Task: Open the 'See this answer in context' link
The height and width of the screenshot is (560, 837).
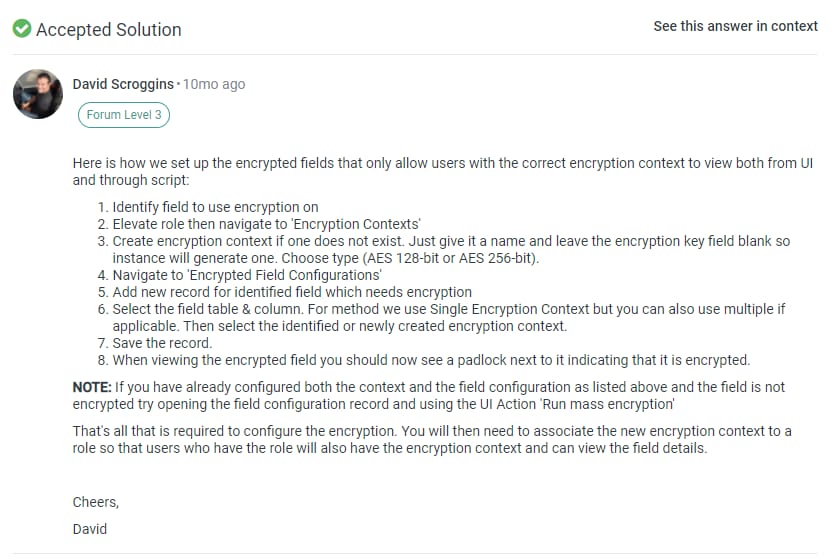Action: (x=735, y=26)
